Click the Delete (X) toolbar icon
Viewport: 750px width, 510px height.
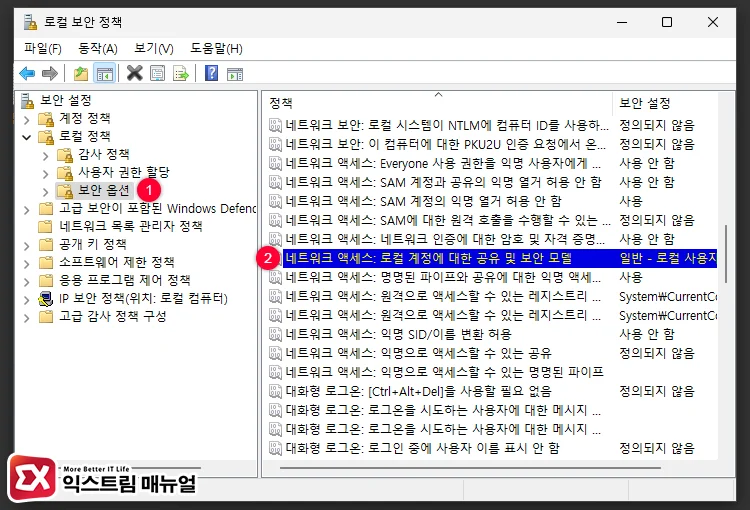point(134,74)
